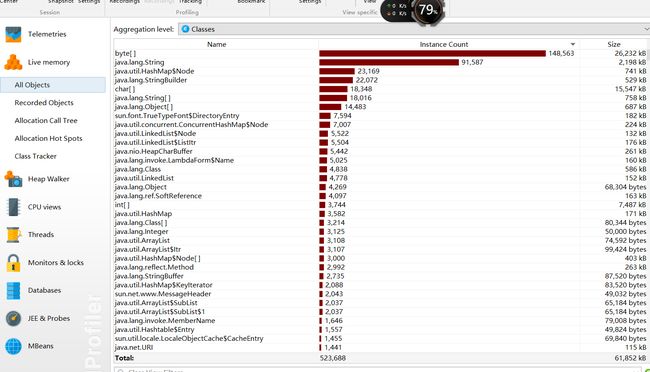Select Allocation Call Tree view
Screen dimensions: 650x372
click(46, 121)
